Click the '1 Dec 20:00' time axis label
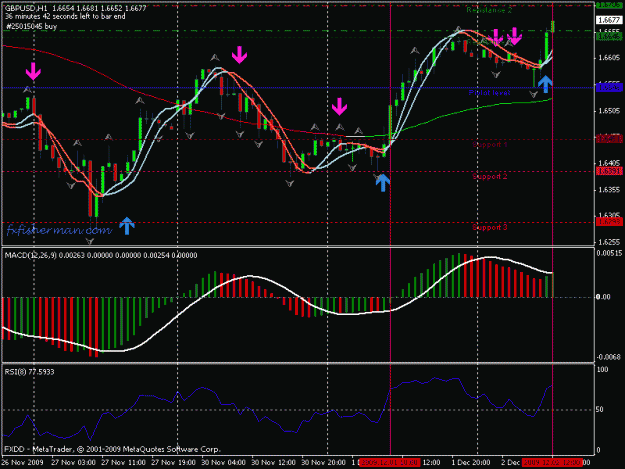 (471, 463)
